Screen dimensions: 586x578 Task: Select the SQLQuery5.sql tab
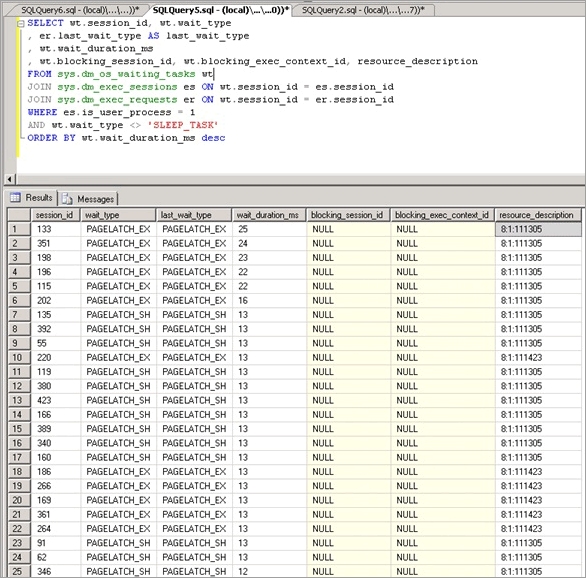point(220,10)
